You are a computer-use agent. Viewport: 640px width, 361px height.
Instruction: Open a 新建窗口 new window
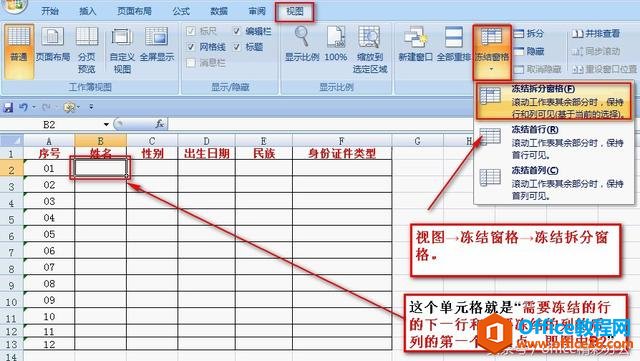point(415,44)
